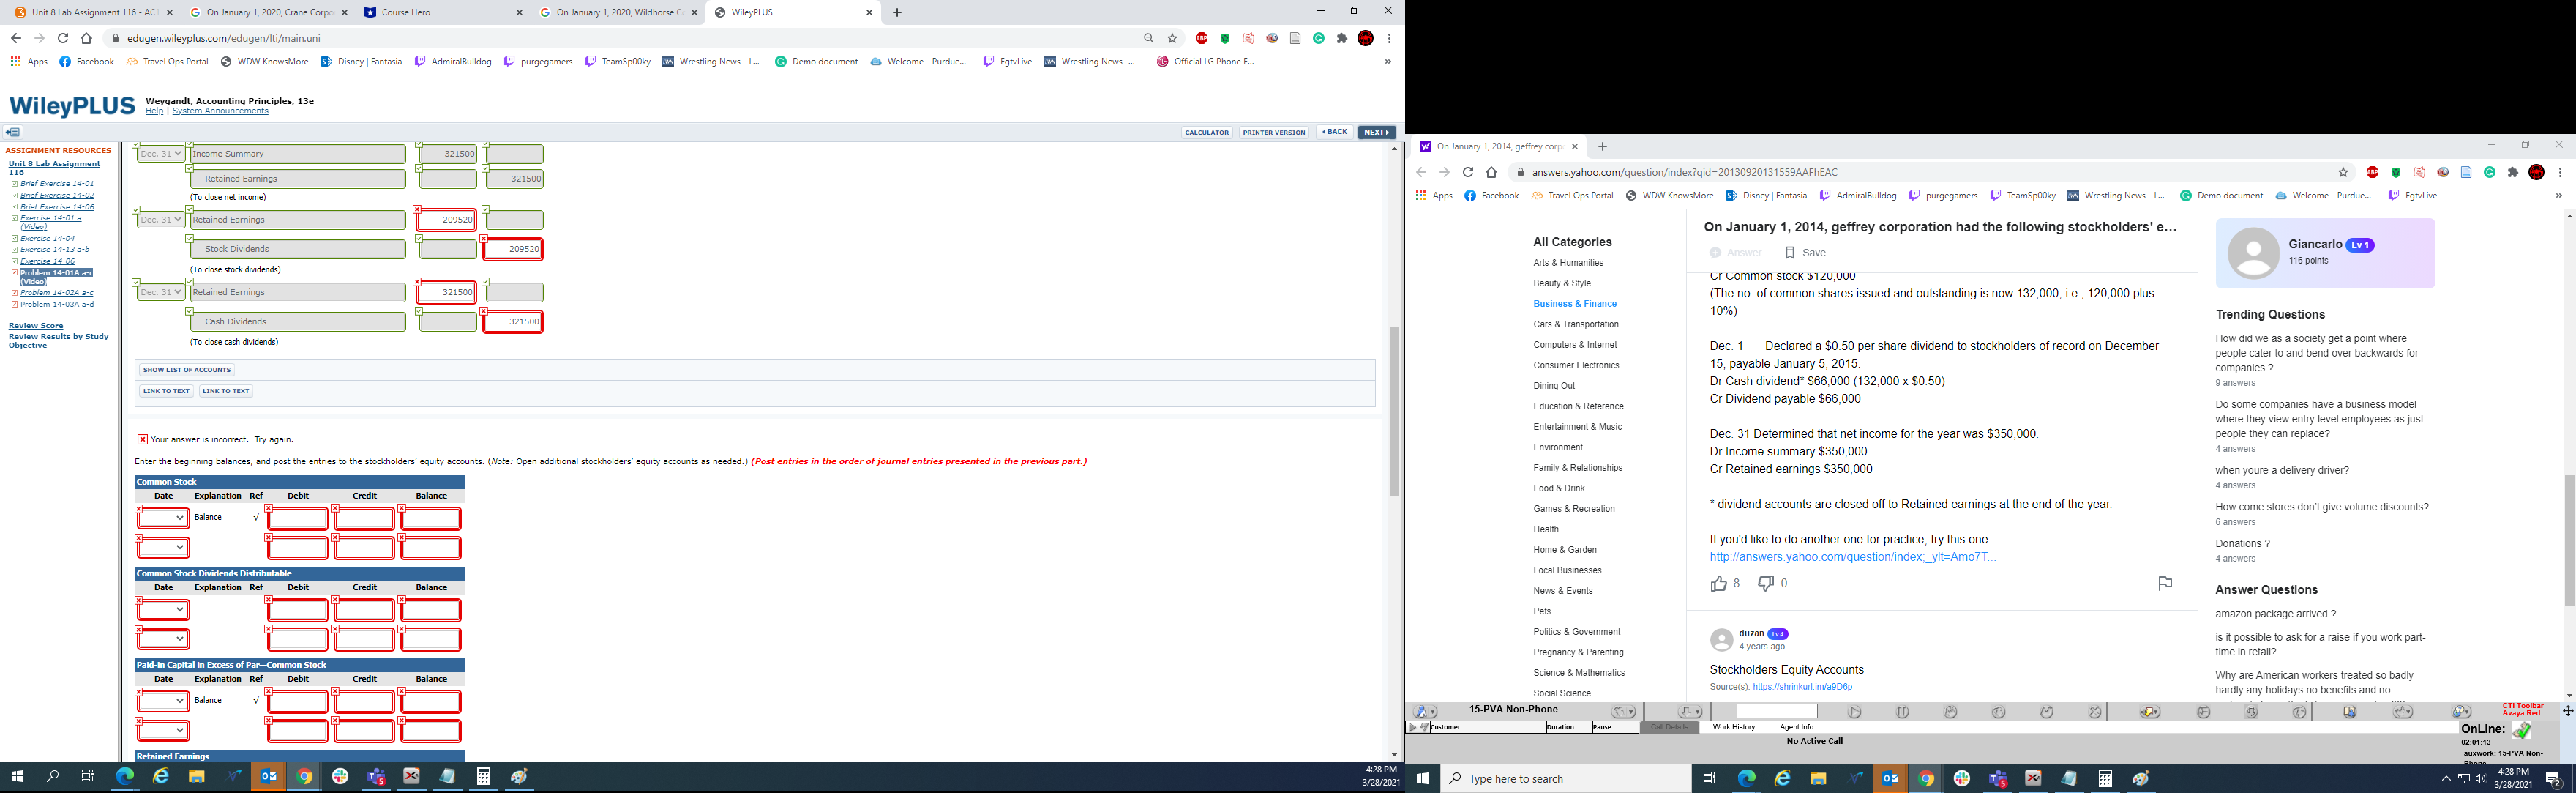Viewport: 2576px width, 793px height.
Task: Click thumbs down icon on Yahoo answer
Action: (x=1766, y=583)
